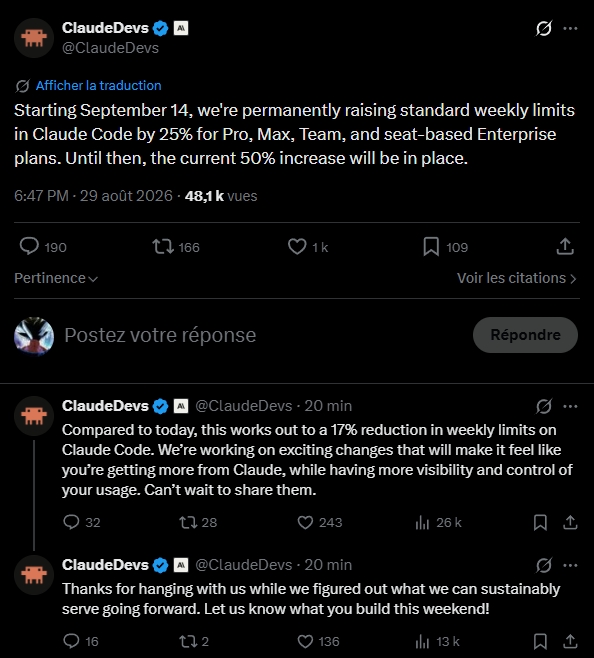
Task: Open Grok icon on the main post header
Action: point(544,29)
